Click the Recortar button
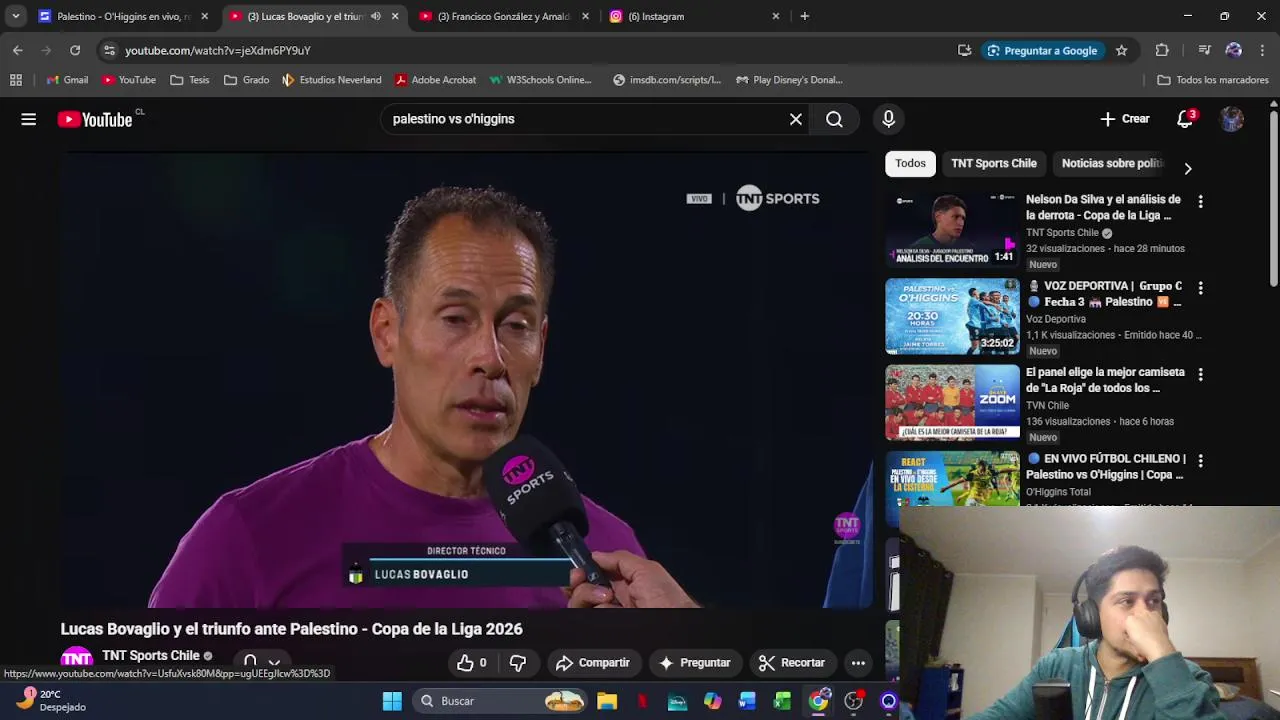Screen dimensions: 1280x720 point(791,662)
